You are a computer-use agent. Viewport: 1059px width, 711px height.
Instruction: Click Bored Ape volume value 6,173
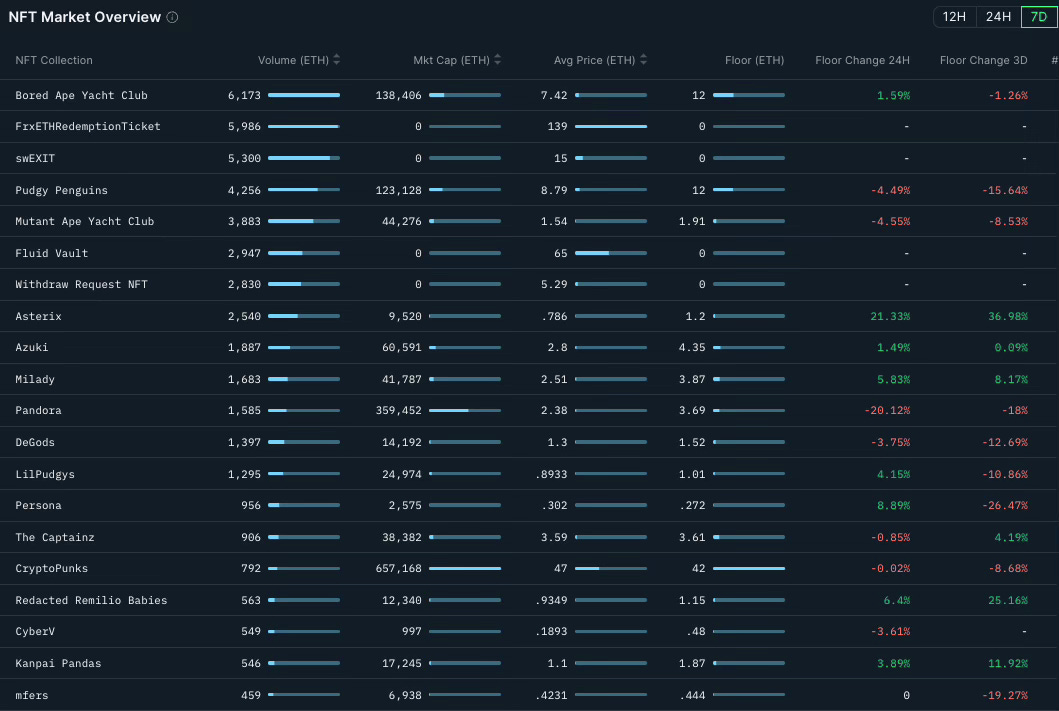coord(244,95)
